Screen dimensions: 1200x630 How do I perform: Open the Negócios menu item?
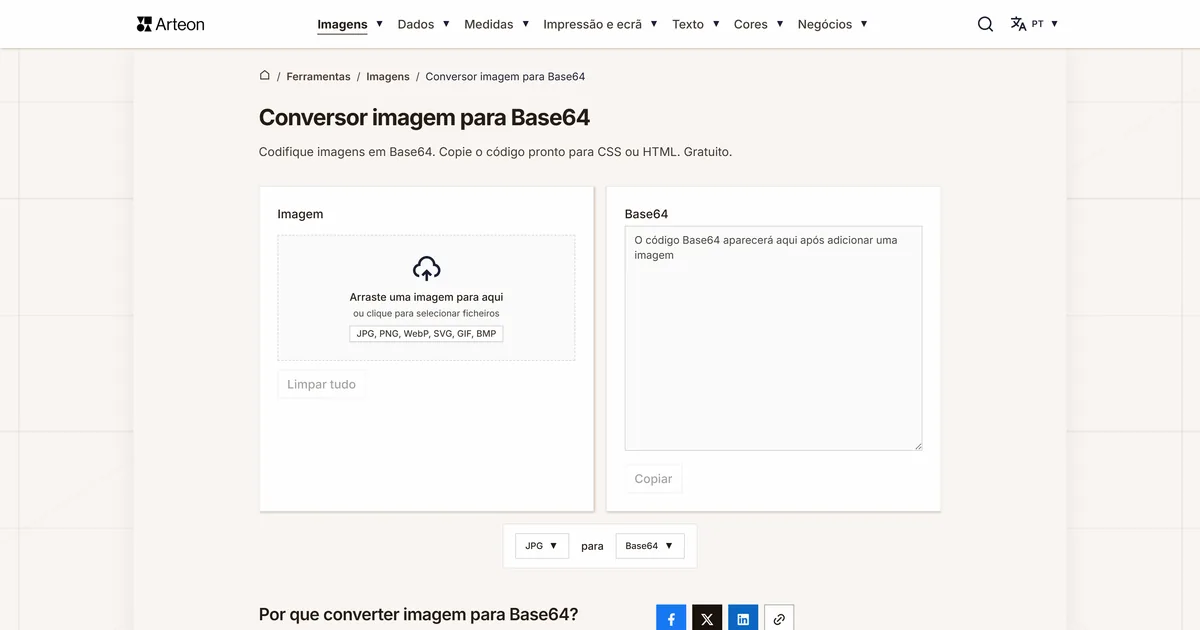point(825,24)
